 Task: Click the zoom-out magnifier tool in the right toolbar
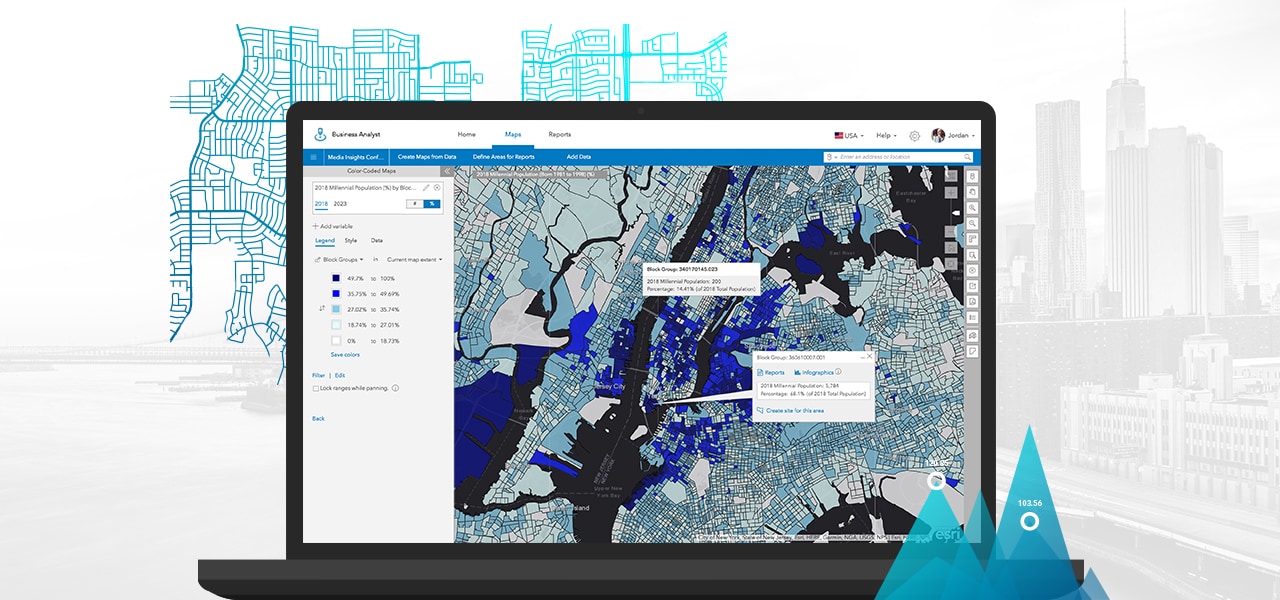[x=972, y=223]
